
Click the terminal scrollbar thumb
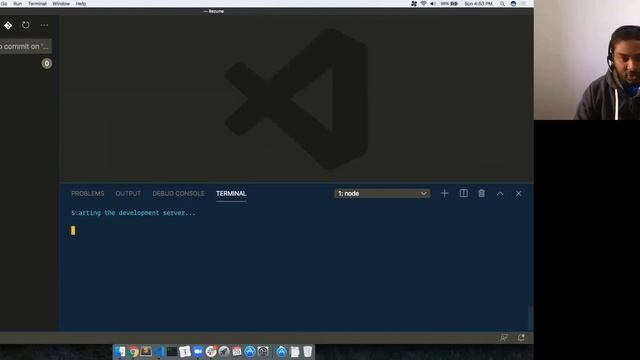[x=530, y=318]
